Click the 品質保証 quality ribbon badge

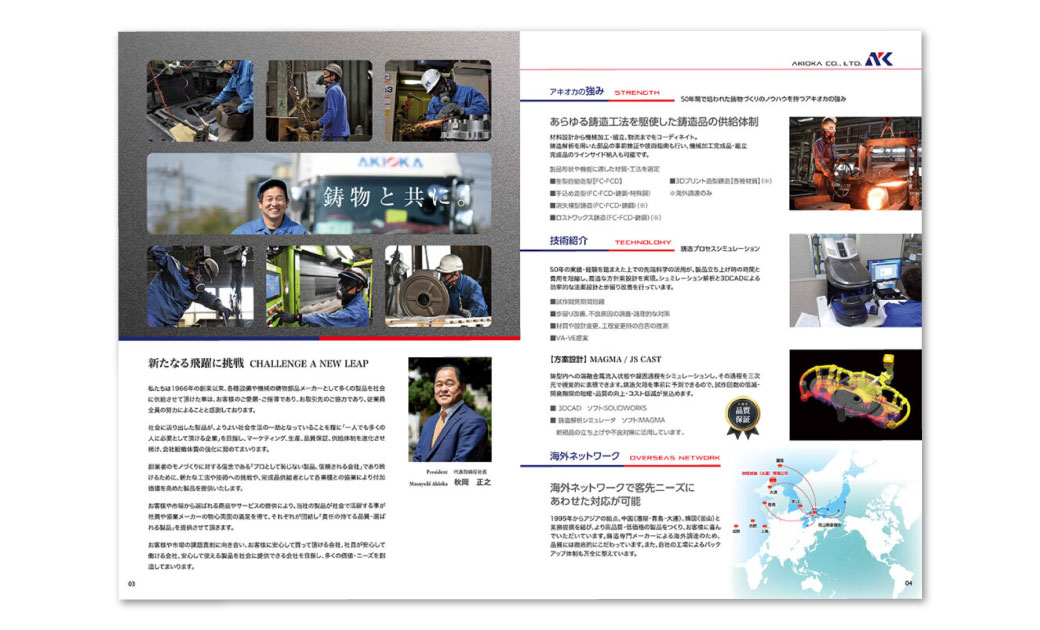click(742, 418)
